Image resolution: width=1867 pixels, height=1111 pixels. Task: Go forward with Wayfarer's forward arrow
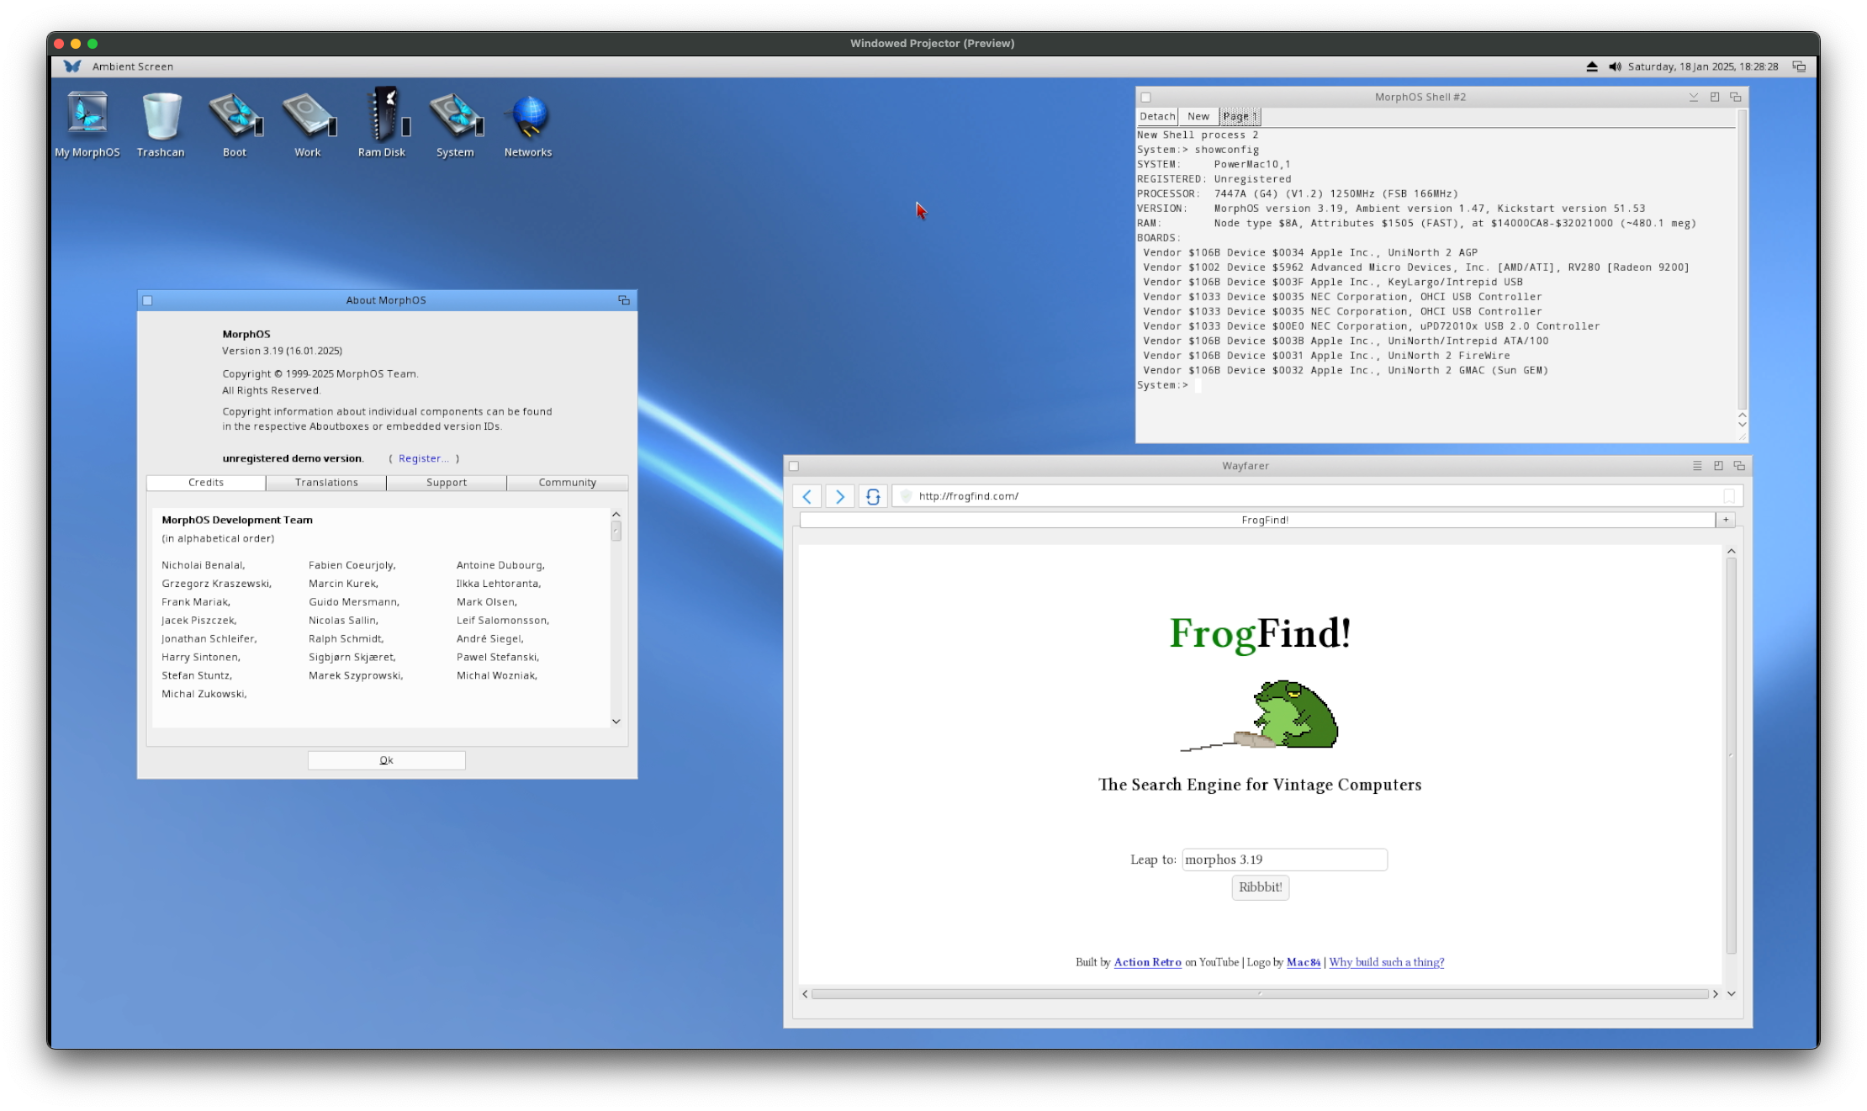[x=840, y=496]
